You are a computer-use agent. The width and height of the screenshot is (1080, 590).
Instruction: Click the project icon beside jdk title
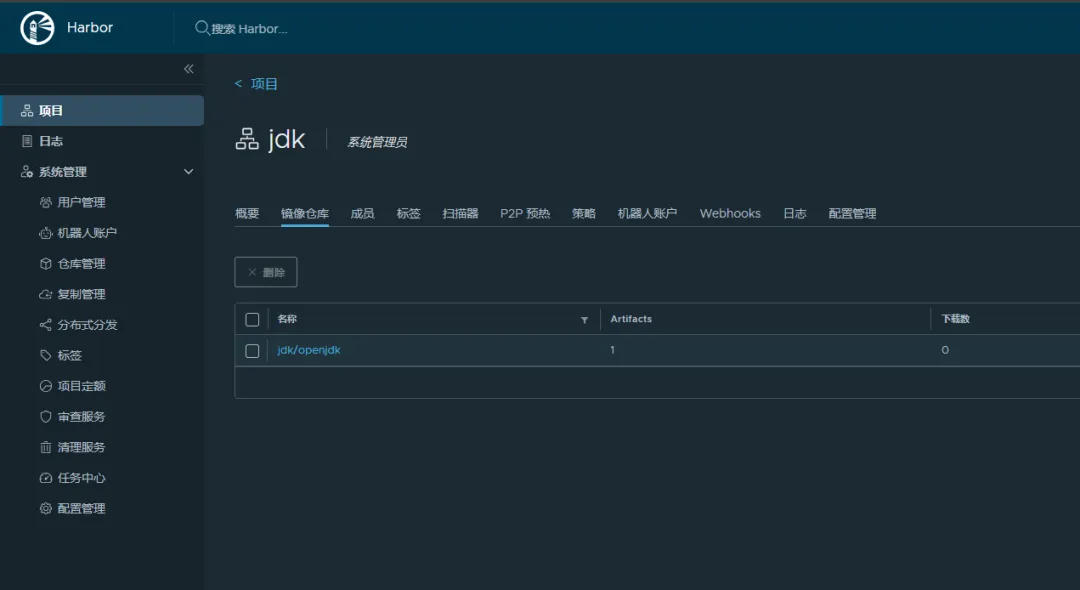pos(247,140)
